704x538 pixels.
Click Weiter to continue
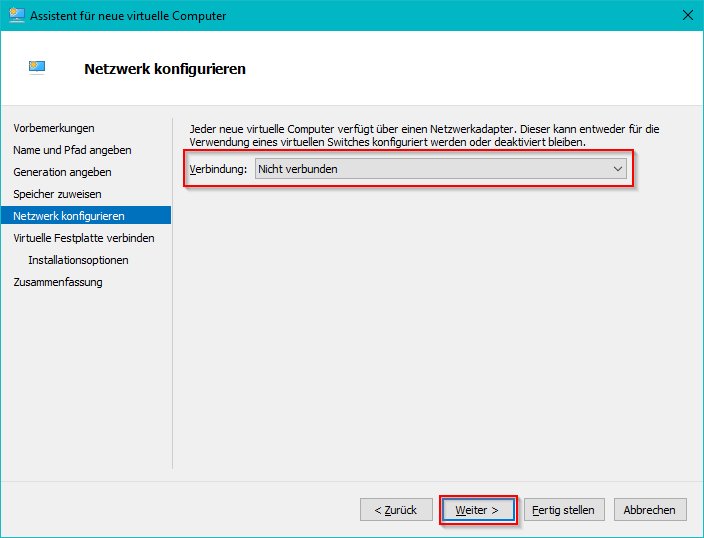(x=477, y=510)
